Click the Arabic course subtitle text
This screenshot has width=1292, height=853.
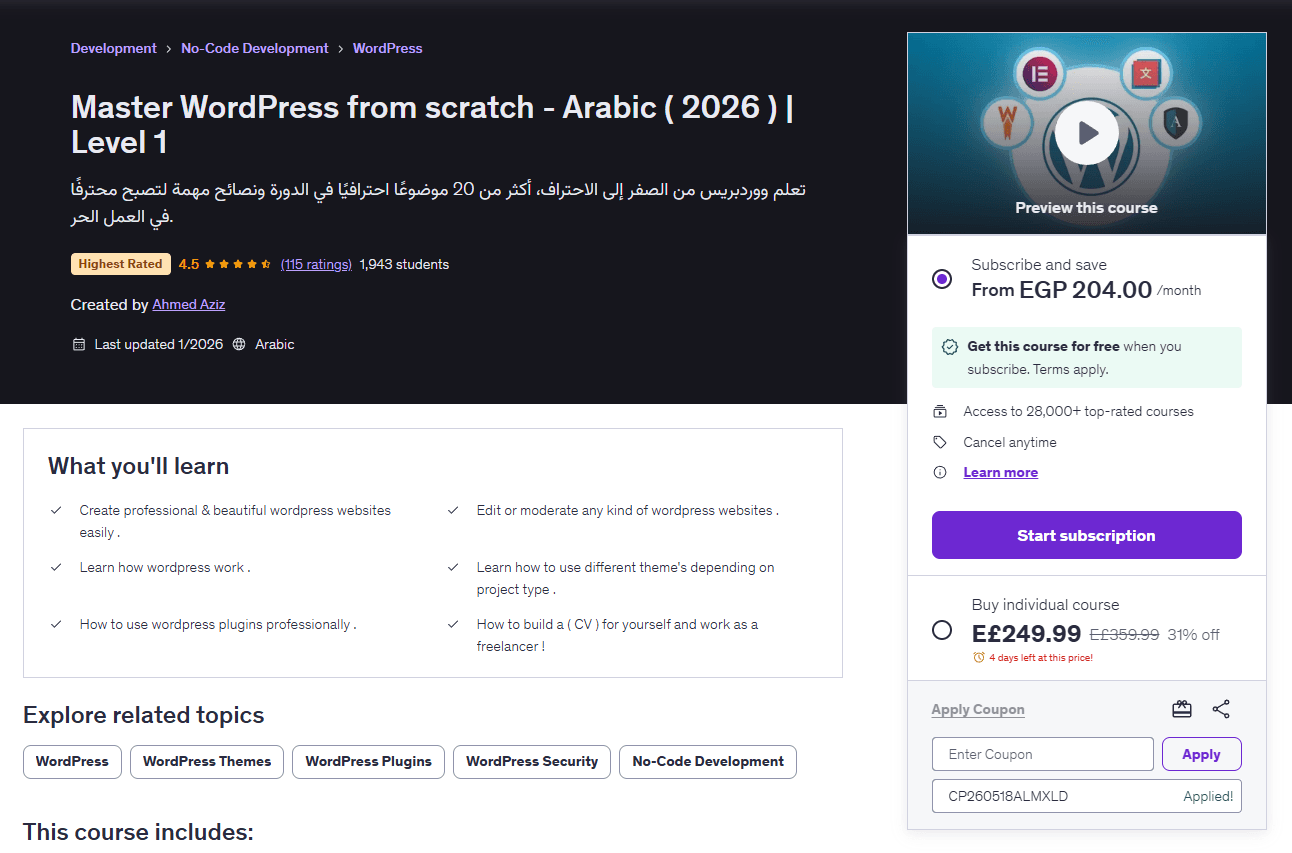pyautogui.click(x=438, y=203)
